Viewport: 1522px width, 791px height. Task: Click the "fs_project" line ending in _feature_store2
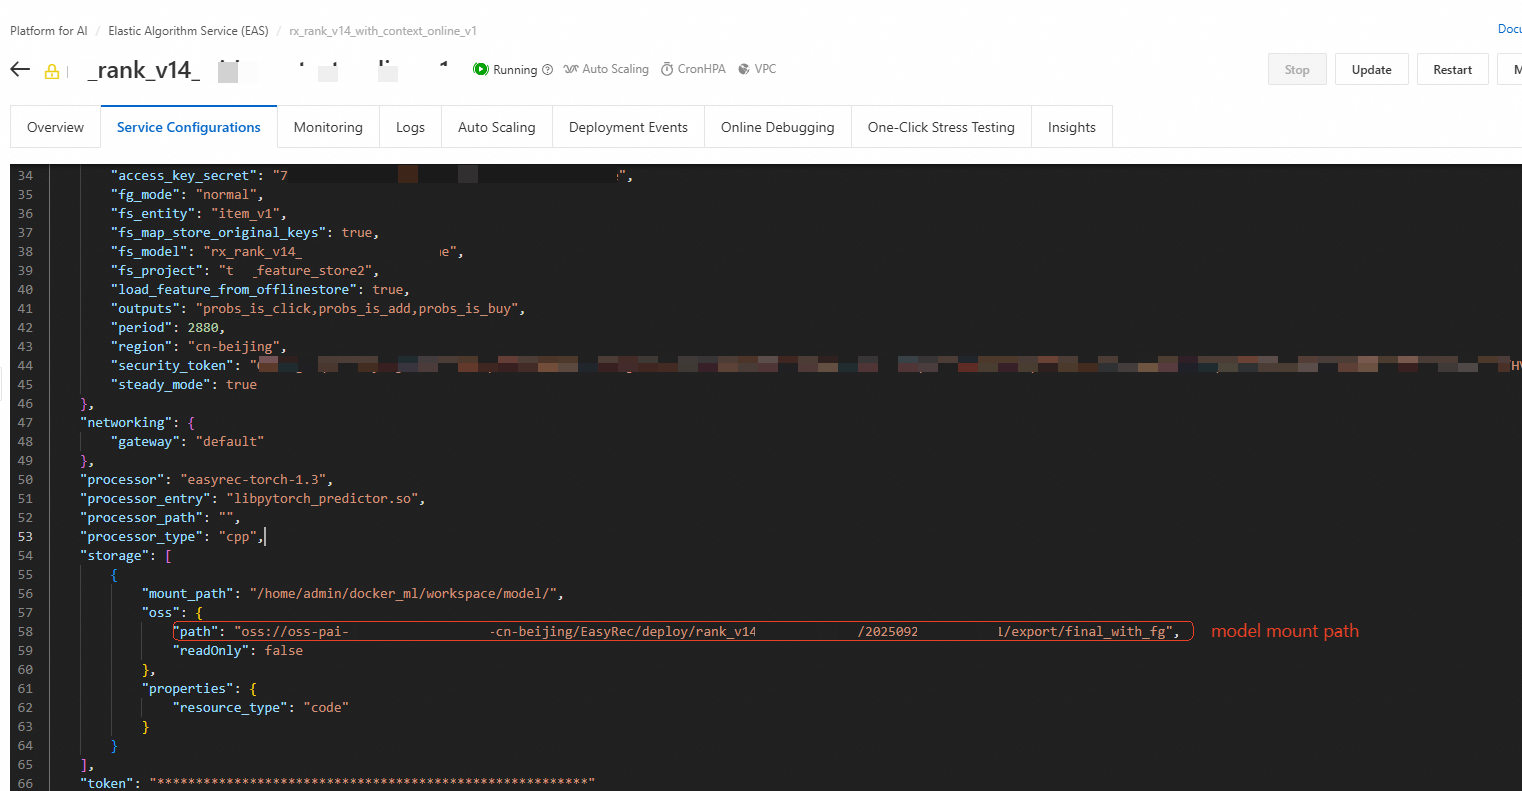tap(245, 271)
